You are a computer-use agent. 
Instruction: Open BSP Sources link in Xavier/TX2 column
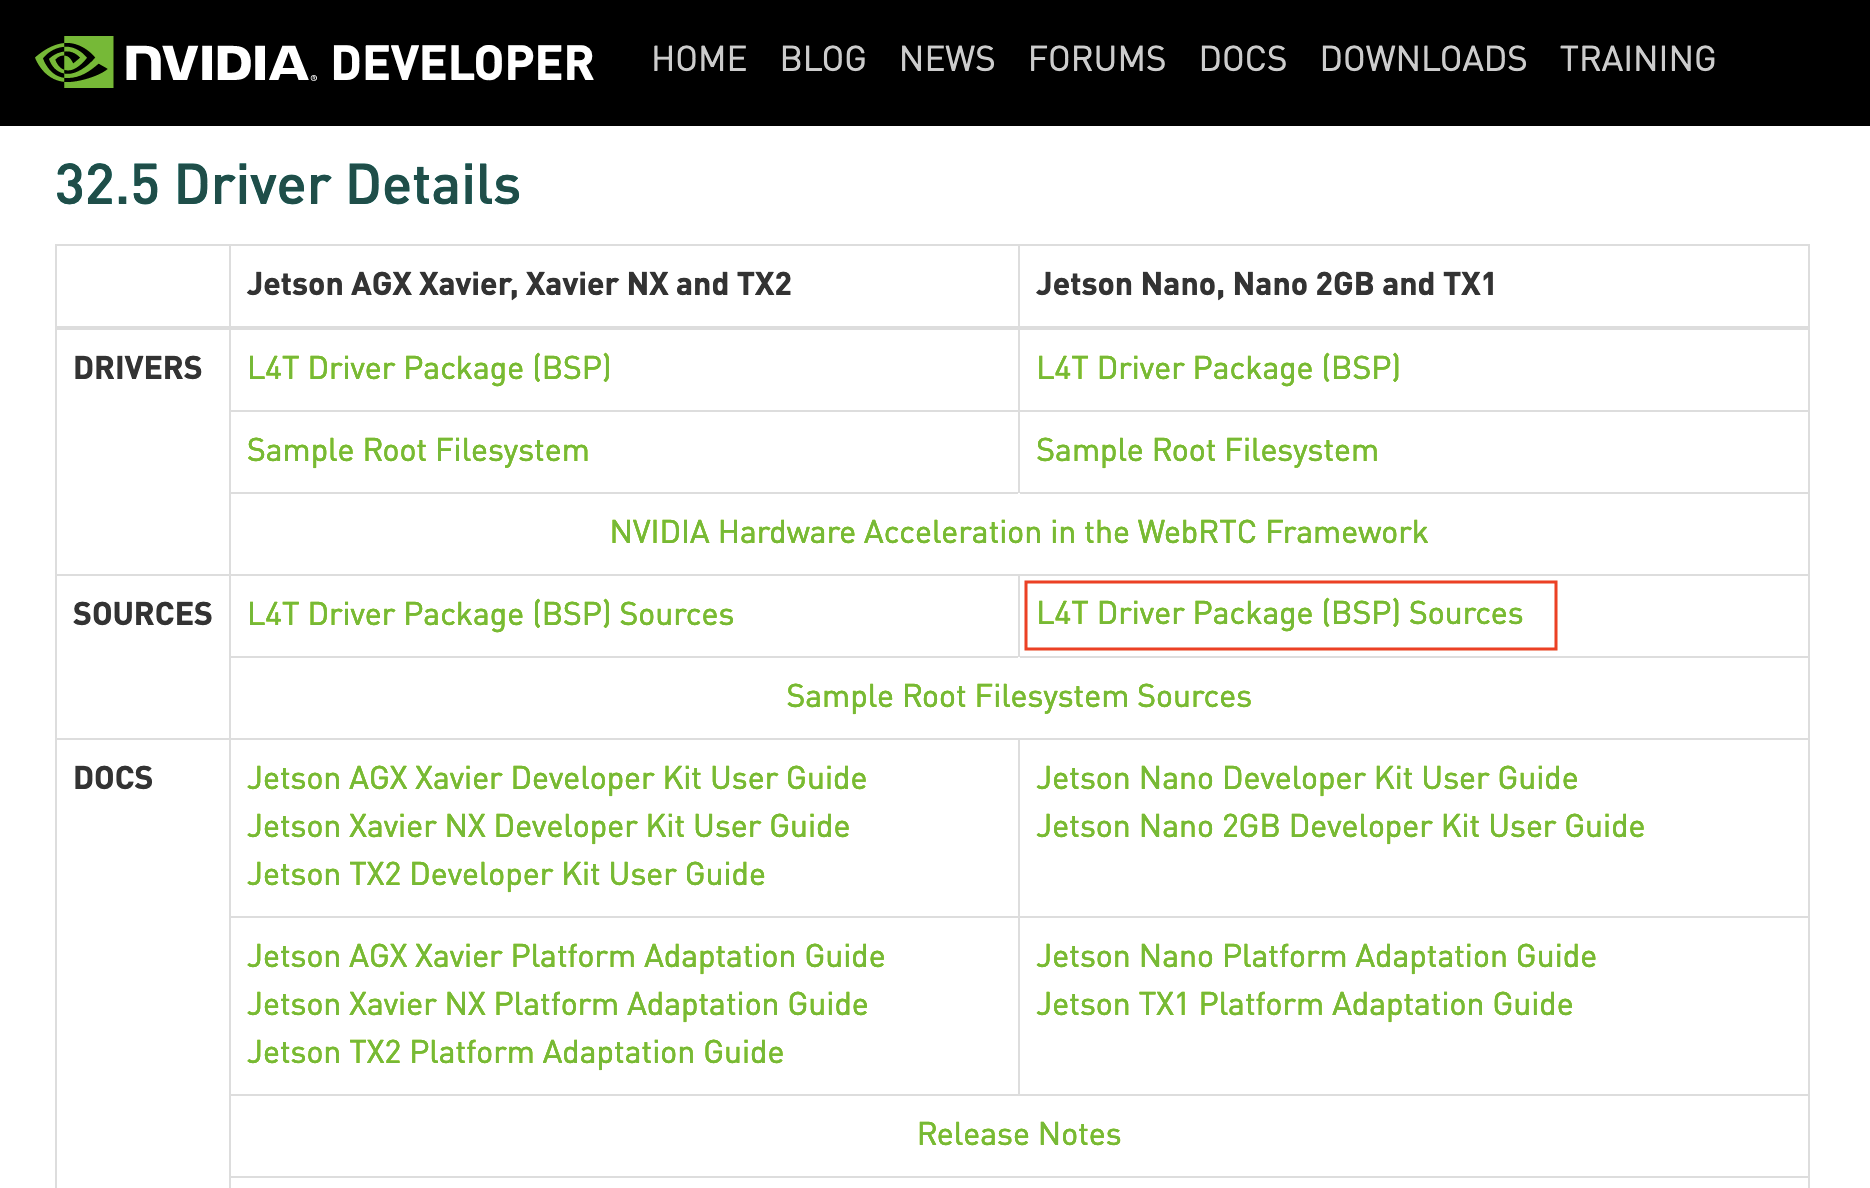[x=491, y=614]
